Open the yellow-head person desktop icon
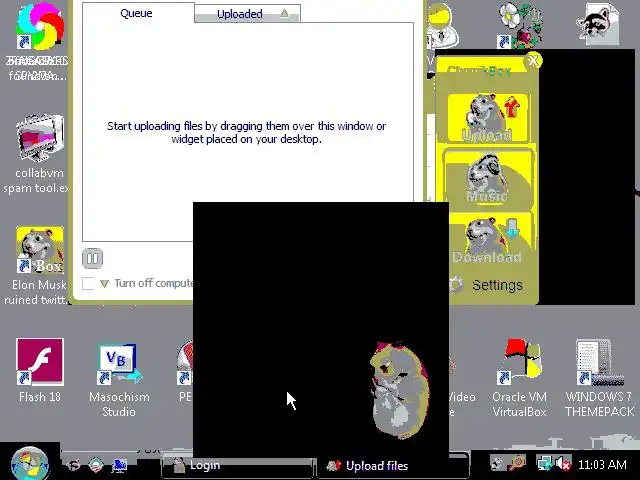Screen dimensions: 640x480 (x=442, y=26)
